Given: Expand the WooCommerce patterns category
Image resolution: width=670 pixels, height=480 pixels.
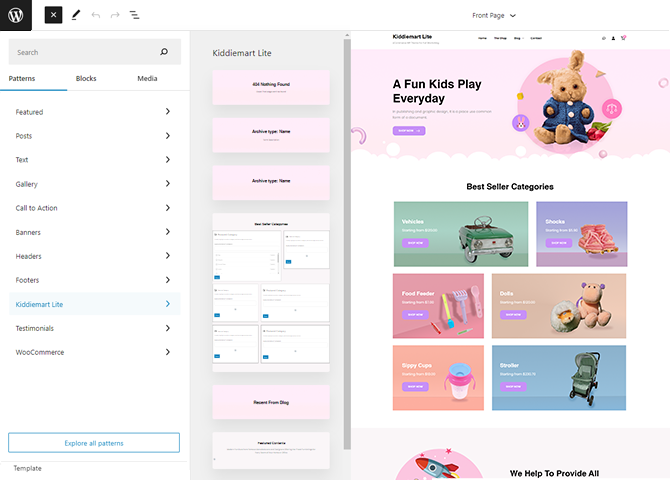Looking at the screenshot, I should (93, 352).
